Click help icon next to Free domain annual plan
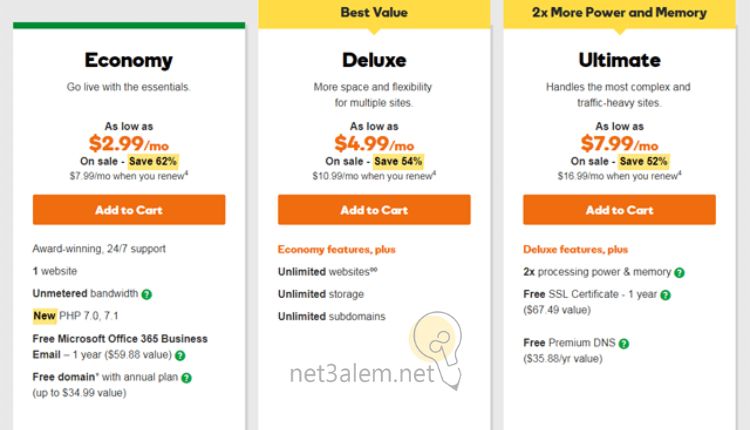This screenshot has height=430, width=750. (x=186, y=378)
